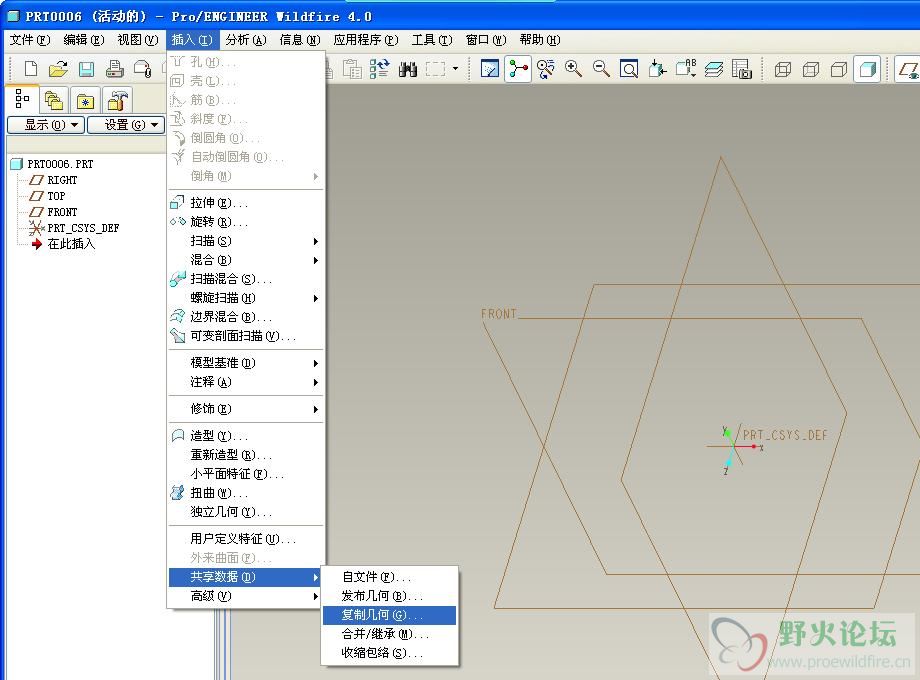Select 复制几何(G)... in the submenu
920x680 pixels.
click(390, 615)
